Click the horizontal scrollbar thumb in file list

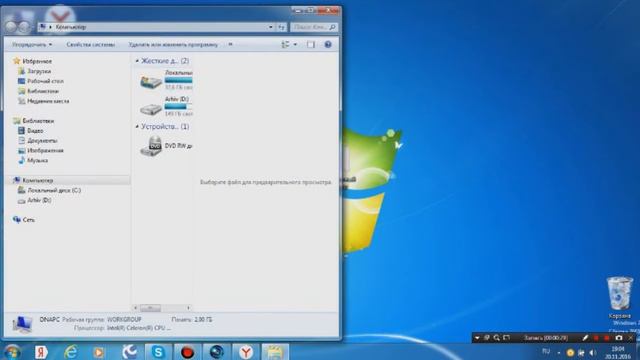pos(150,308)
